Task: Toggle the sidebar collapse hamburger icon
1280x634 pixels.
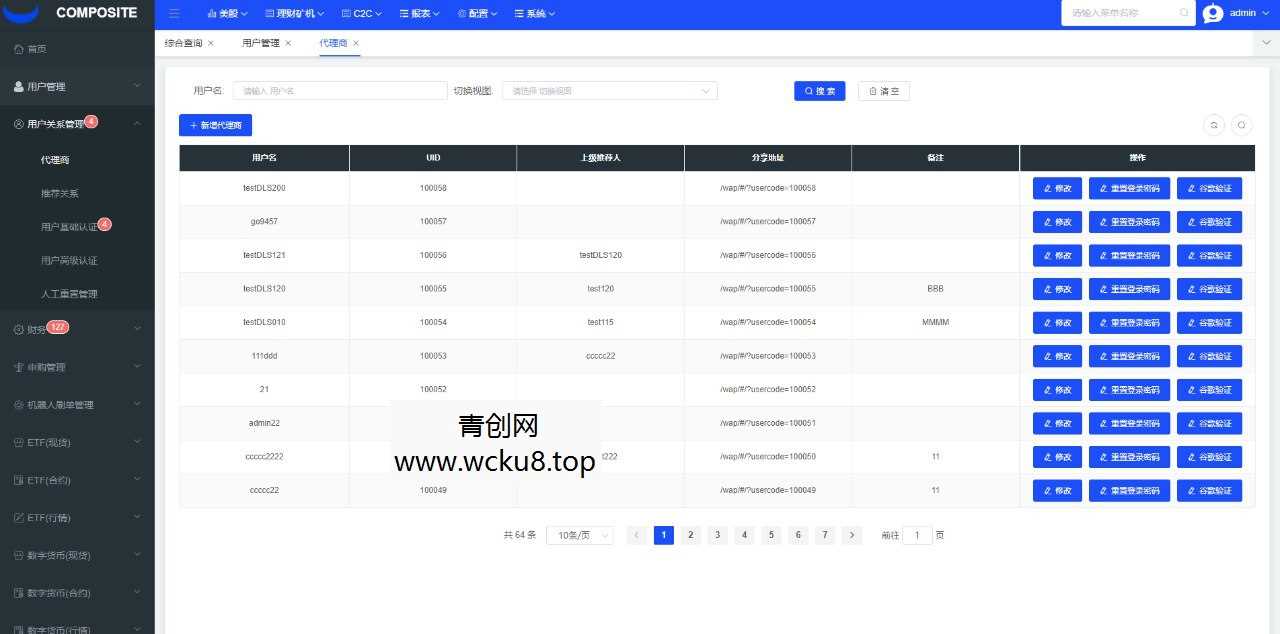Action: click(x=174, y=13)
